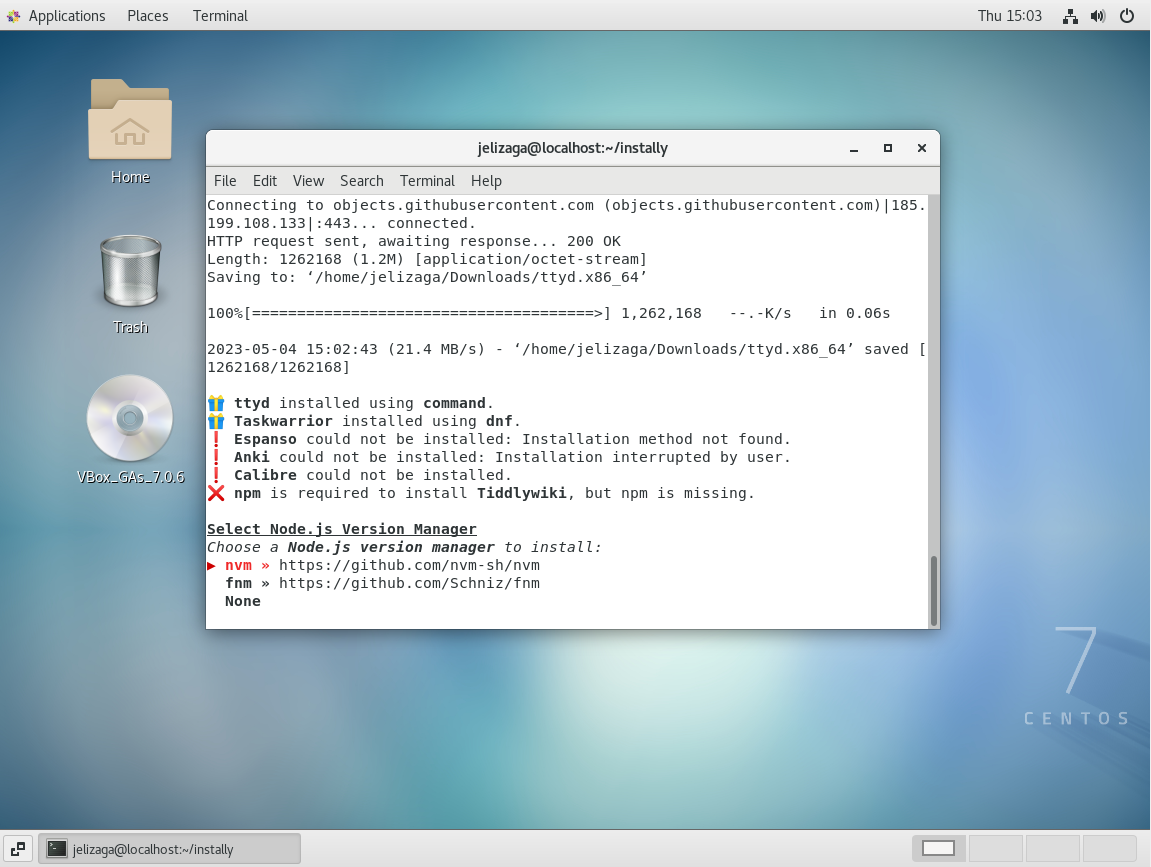Click the Applications menu foot icon
The width and height of the screenshot is (1151, 867).
click(x=13, y=16)
